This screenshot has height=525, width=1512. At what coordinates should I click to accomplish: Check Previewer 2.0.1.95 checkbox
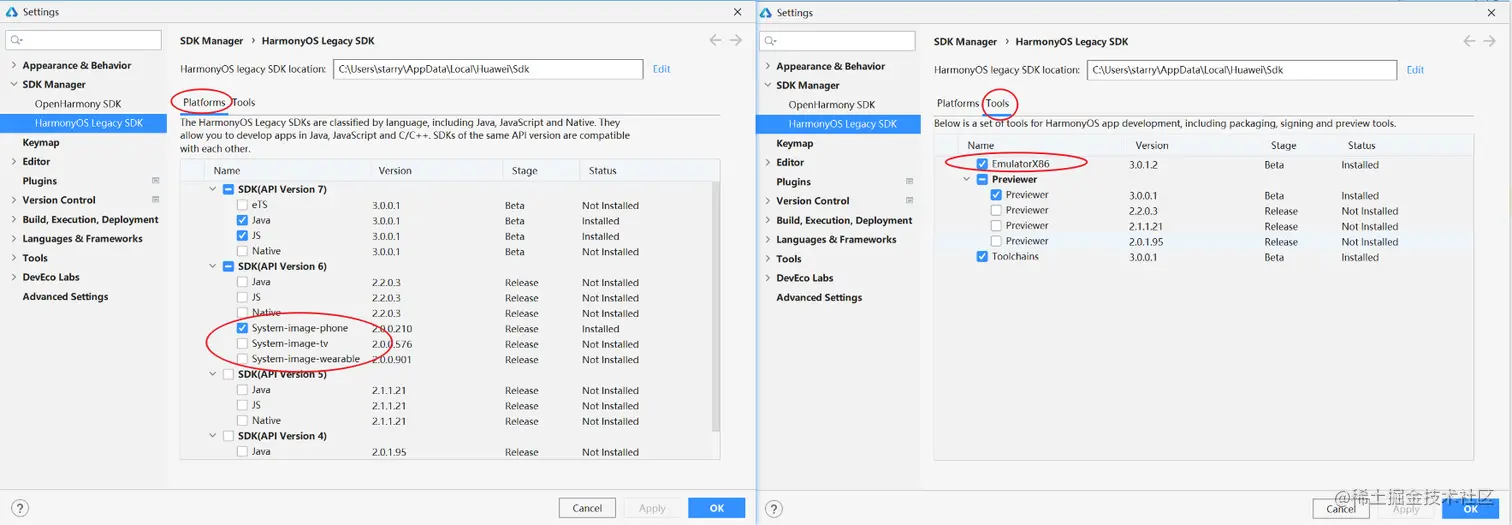[996, 241]
